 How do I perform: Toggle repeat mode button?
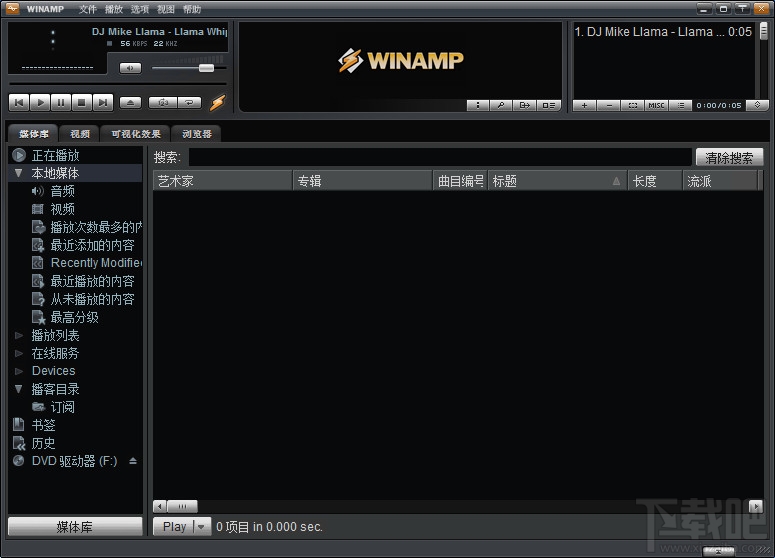[x=189, y=102]
